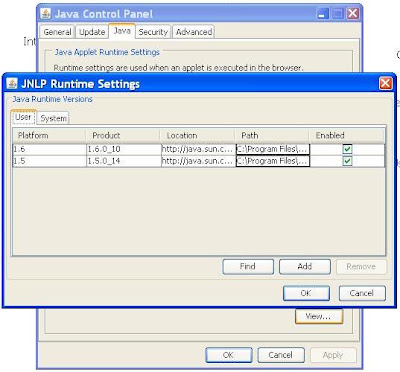Click the Remove button

pos(361,267)
